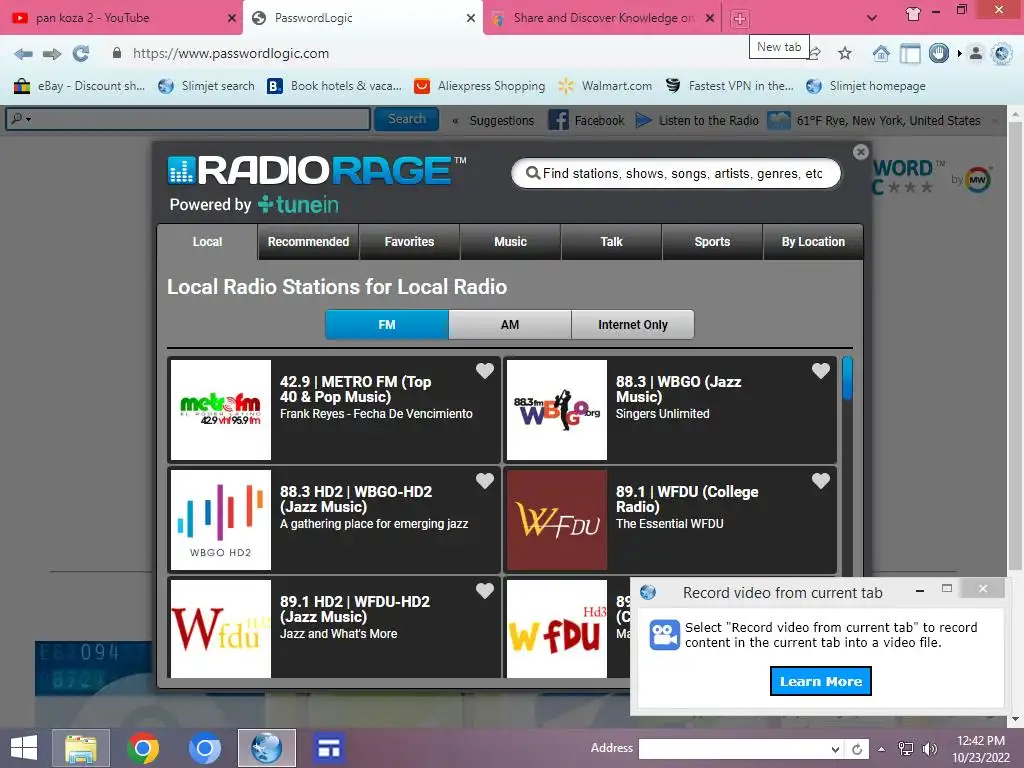Favorite the 89.1 HD2 WFDU-HD2 heart
1024x768 pixels.
point(485,590)
